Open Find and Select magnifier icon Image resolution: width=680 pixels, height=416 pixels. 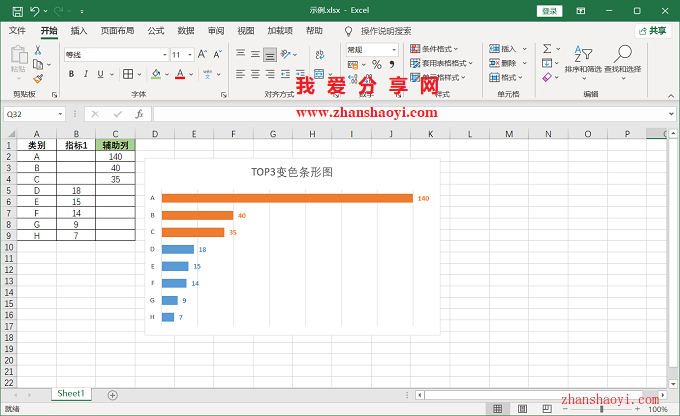[x=623, y=54]
